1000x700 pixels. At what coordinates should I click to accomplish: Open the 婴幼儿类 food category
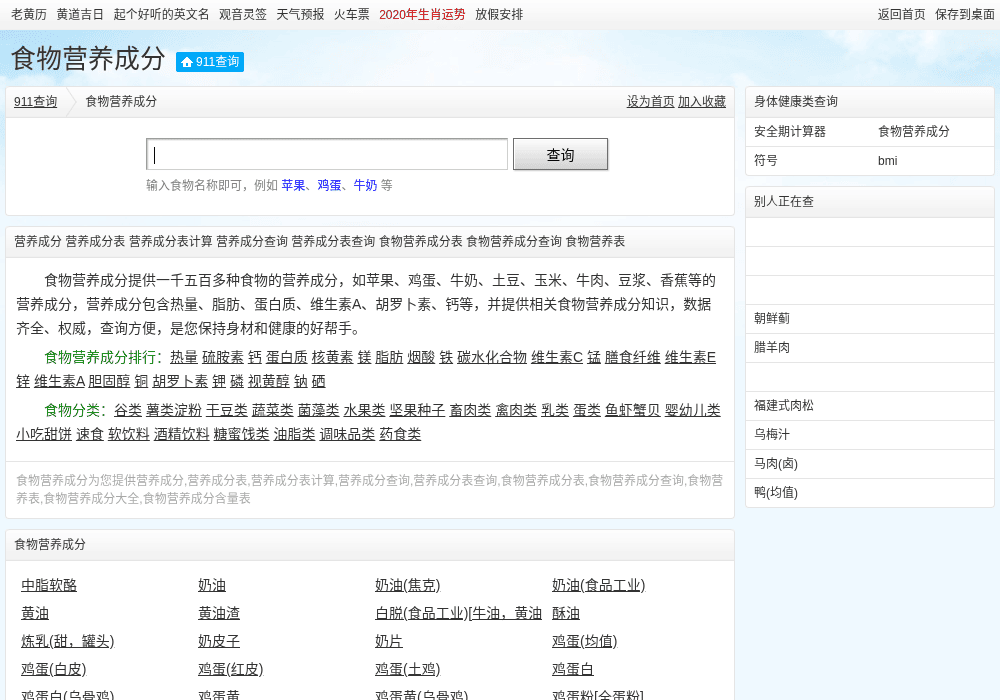(x=693, y=410)
